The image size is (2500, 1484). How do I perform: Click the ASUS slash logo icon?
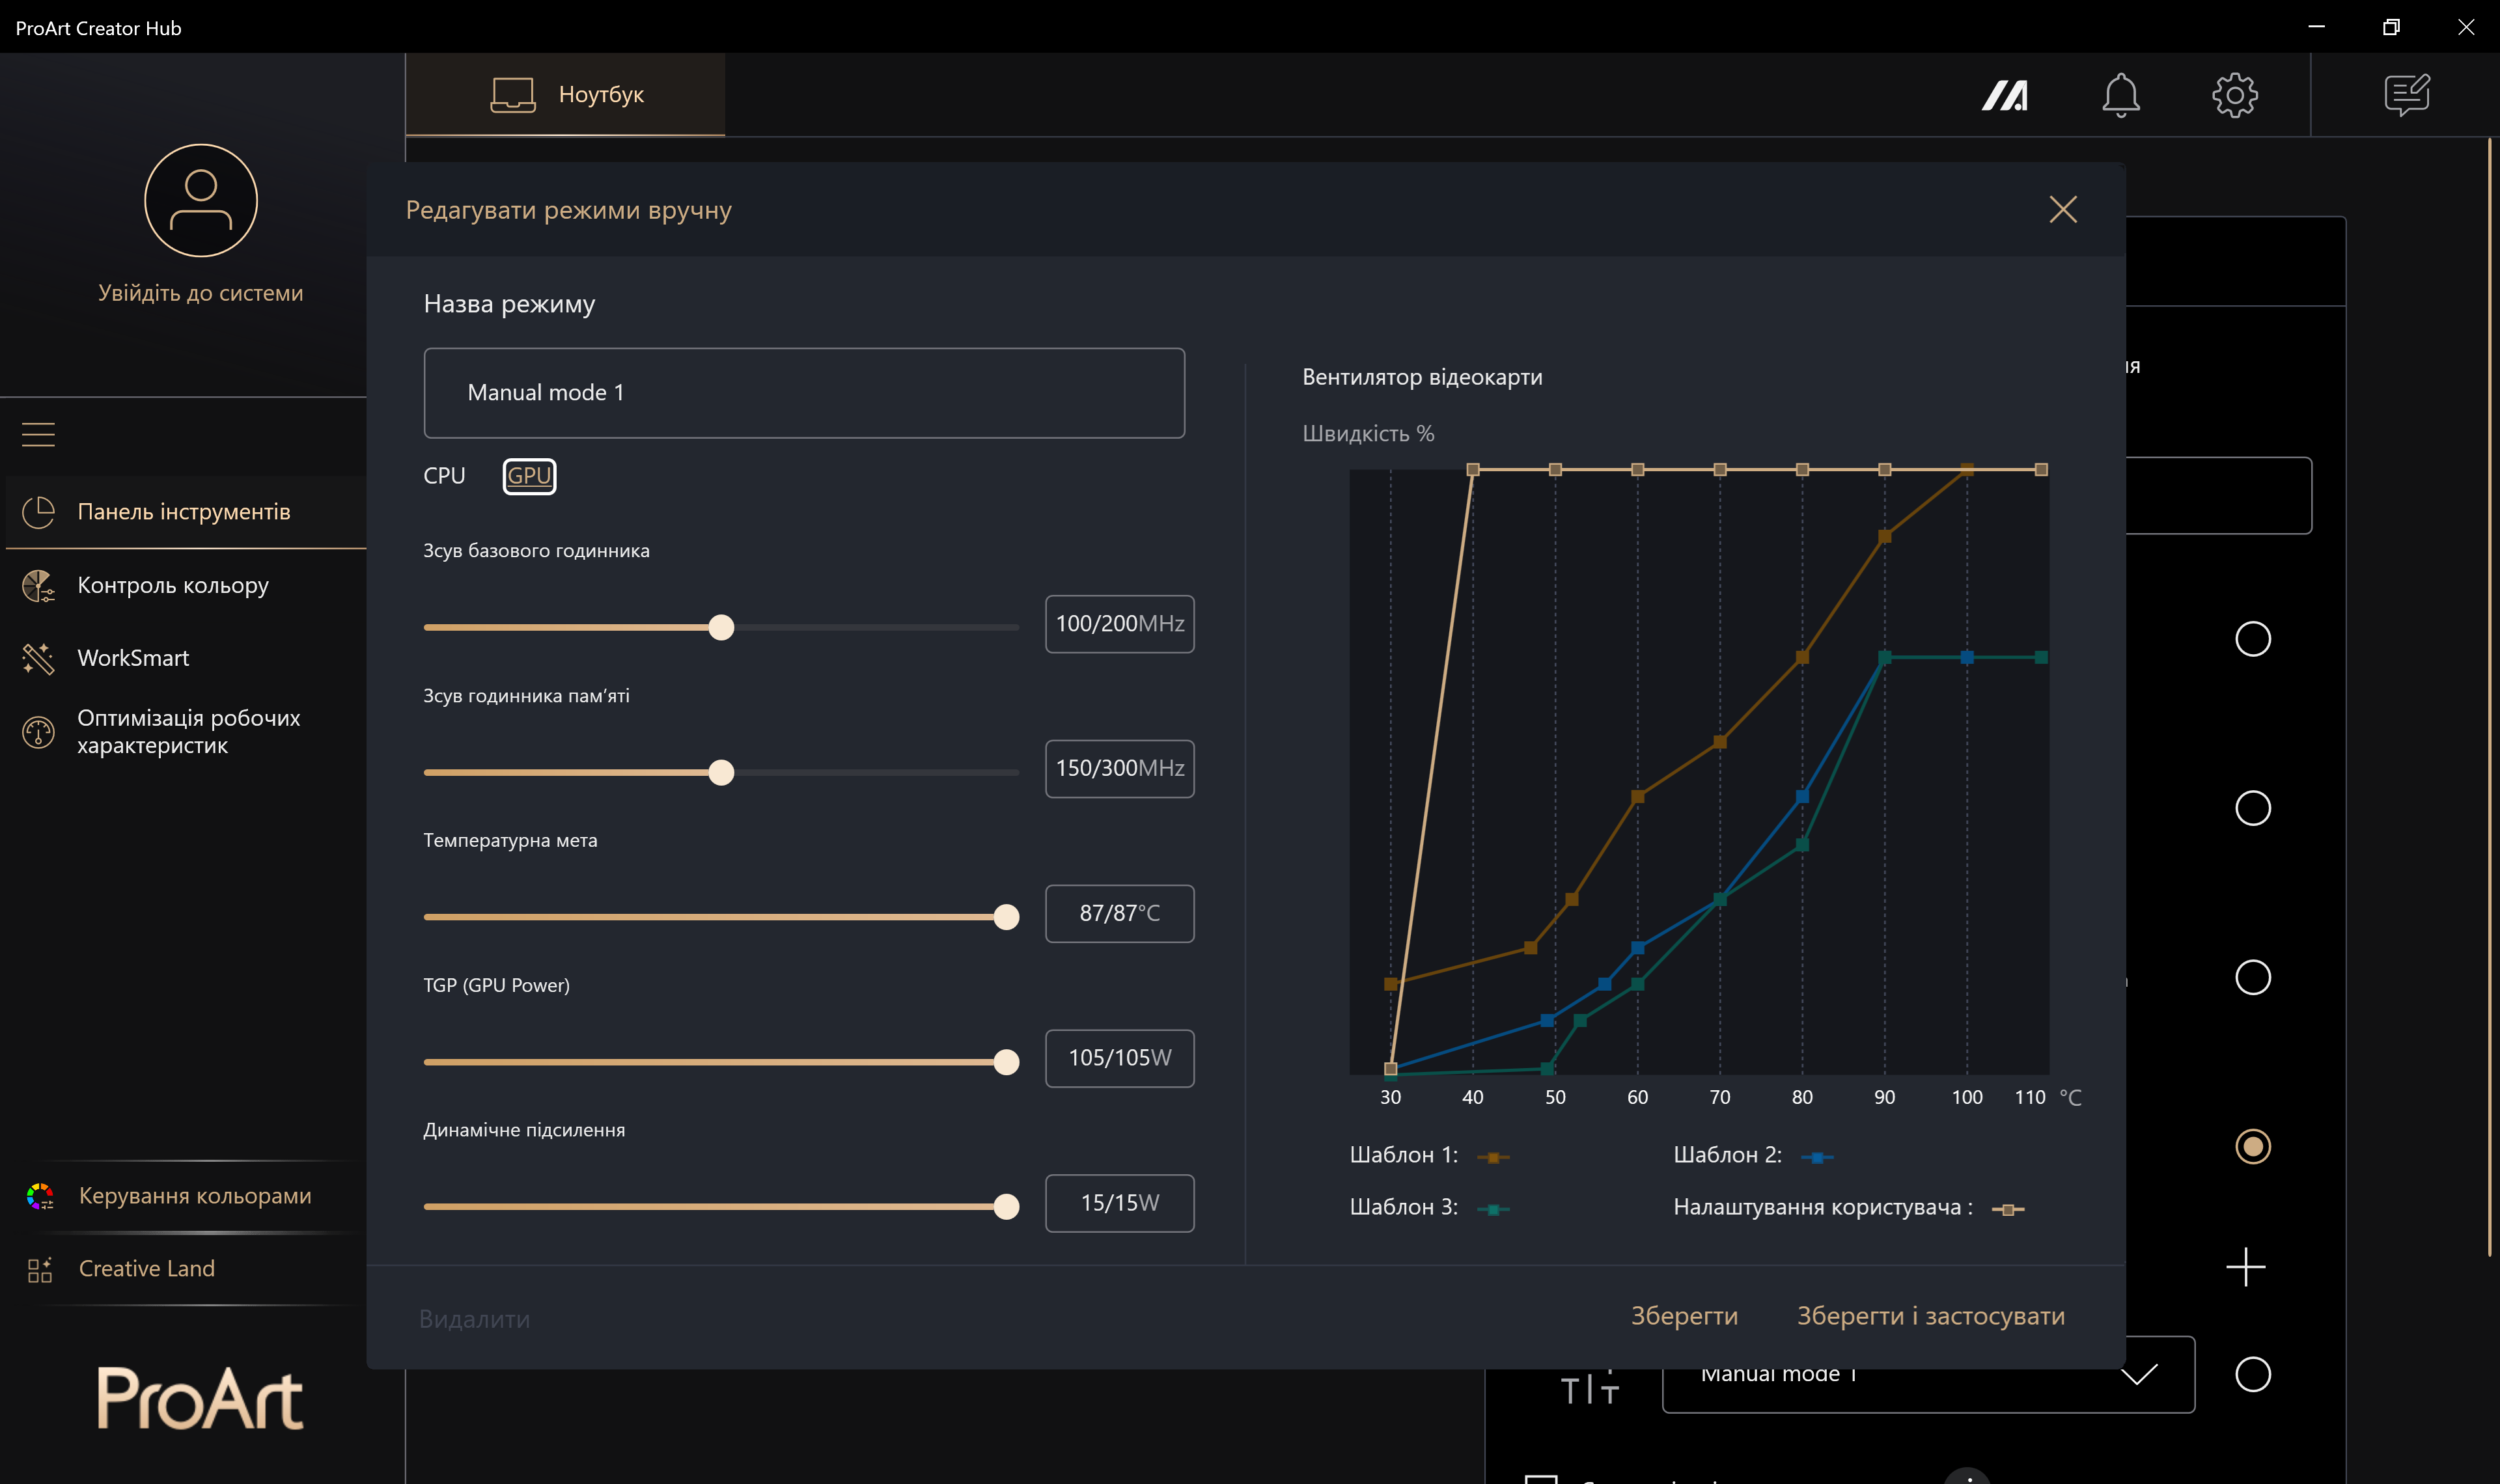[2005, 95]
